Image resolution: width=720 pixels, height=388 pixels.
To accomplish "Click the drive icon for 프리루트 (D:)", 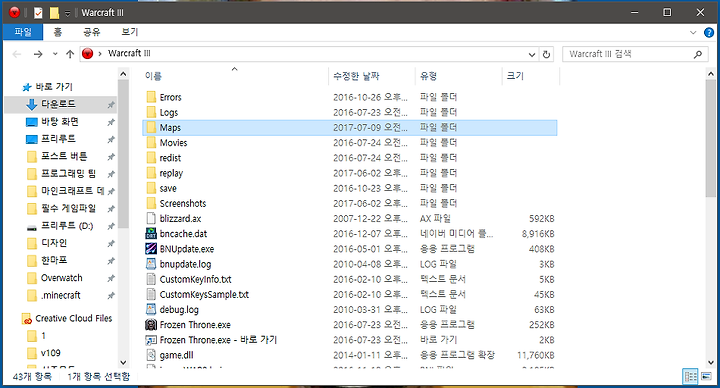I will click(x=32, y=227).
